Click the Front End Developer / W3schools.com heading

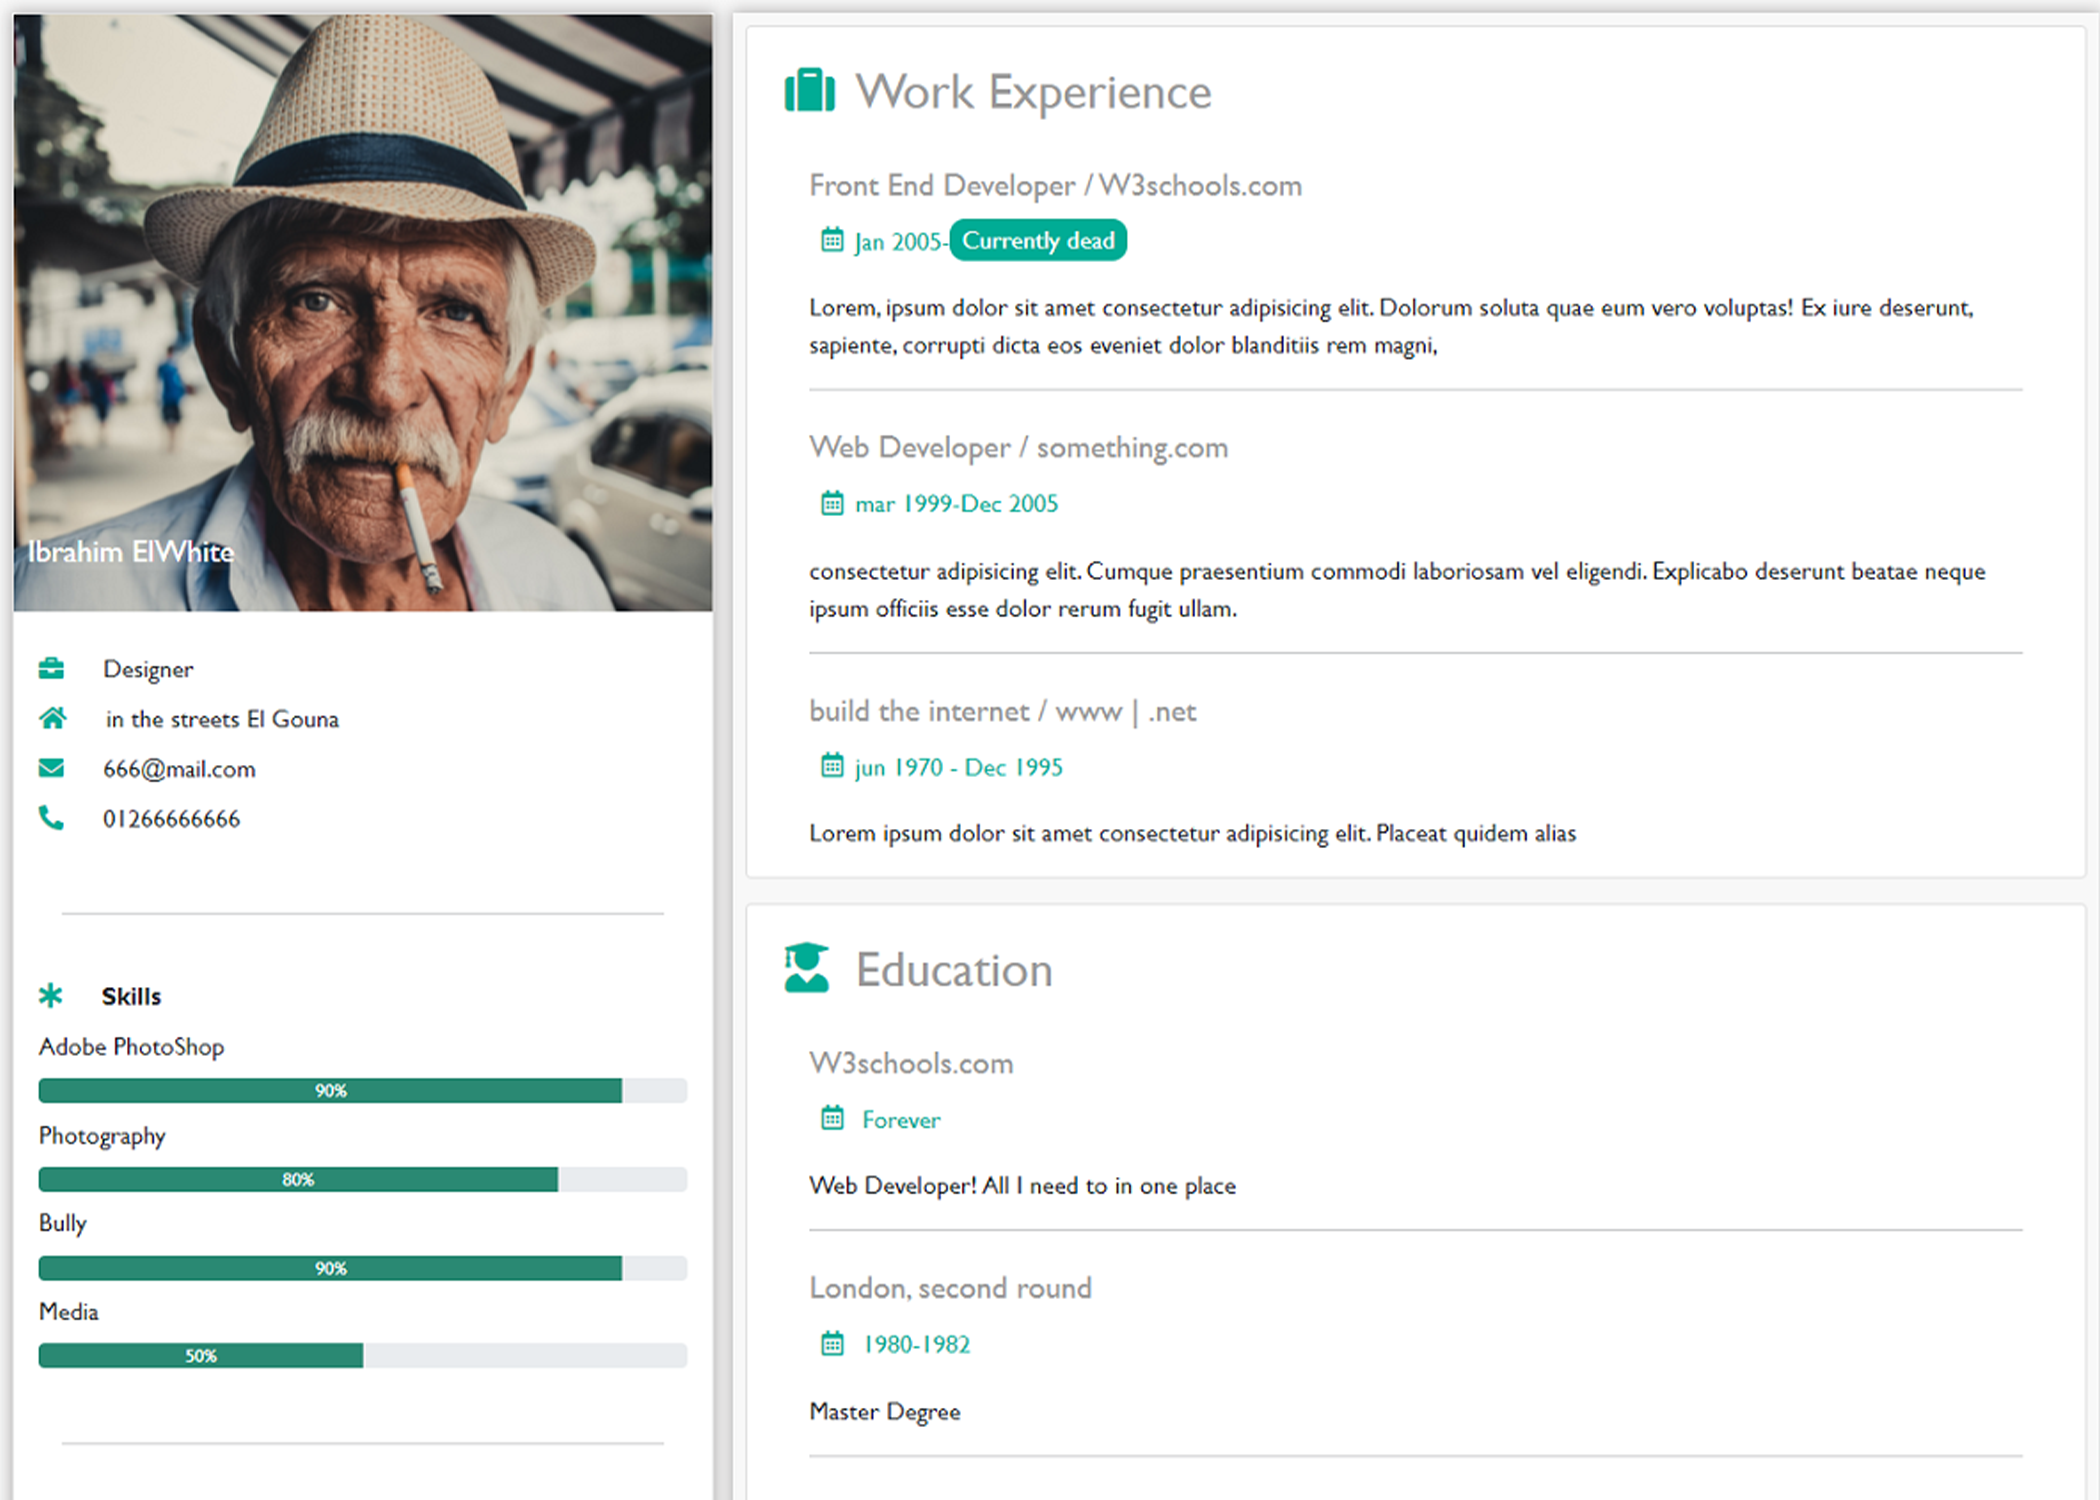coord(1055,186)
